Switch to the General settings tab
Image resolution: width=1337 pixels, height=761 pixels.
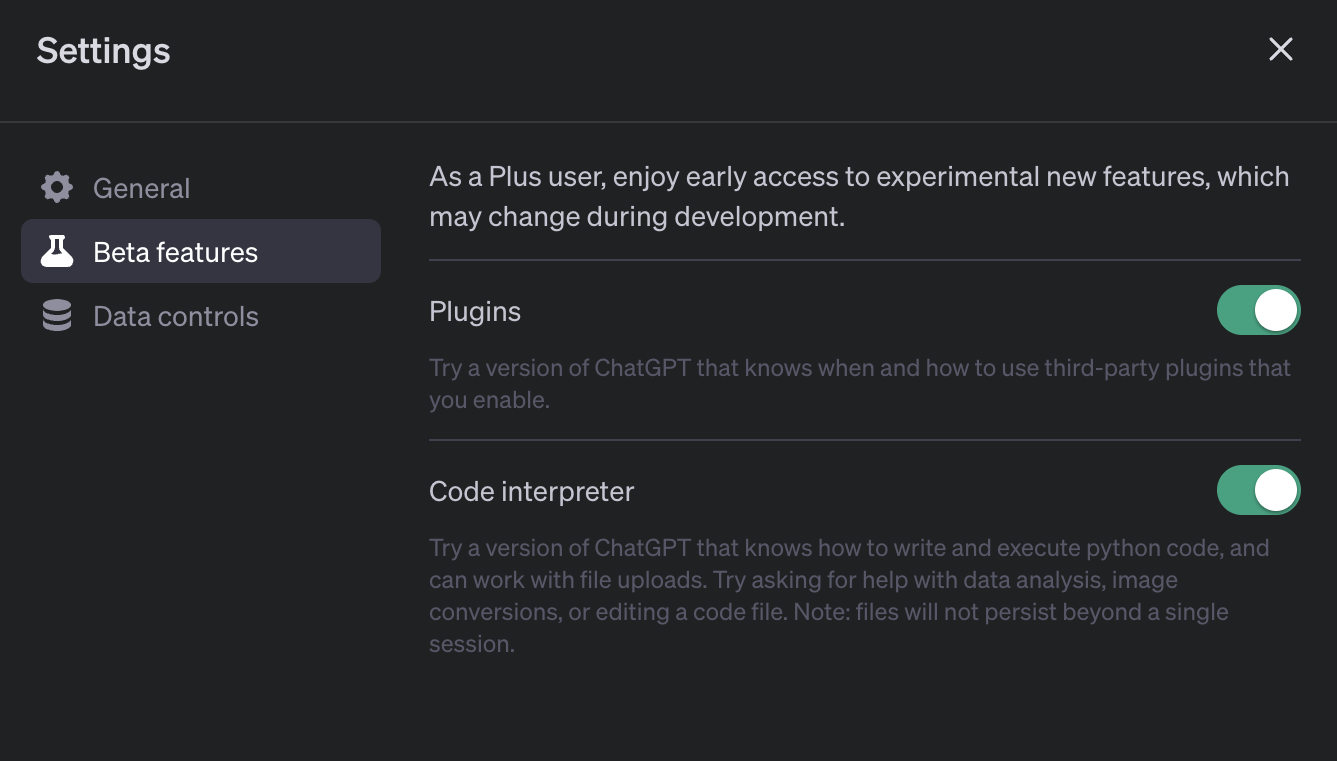pos(141,187)
